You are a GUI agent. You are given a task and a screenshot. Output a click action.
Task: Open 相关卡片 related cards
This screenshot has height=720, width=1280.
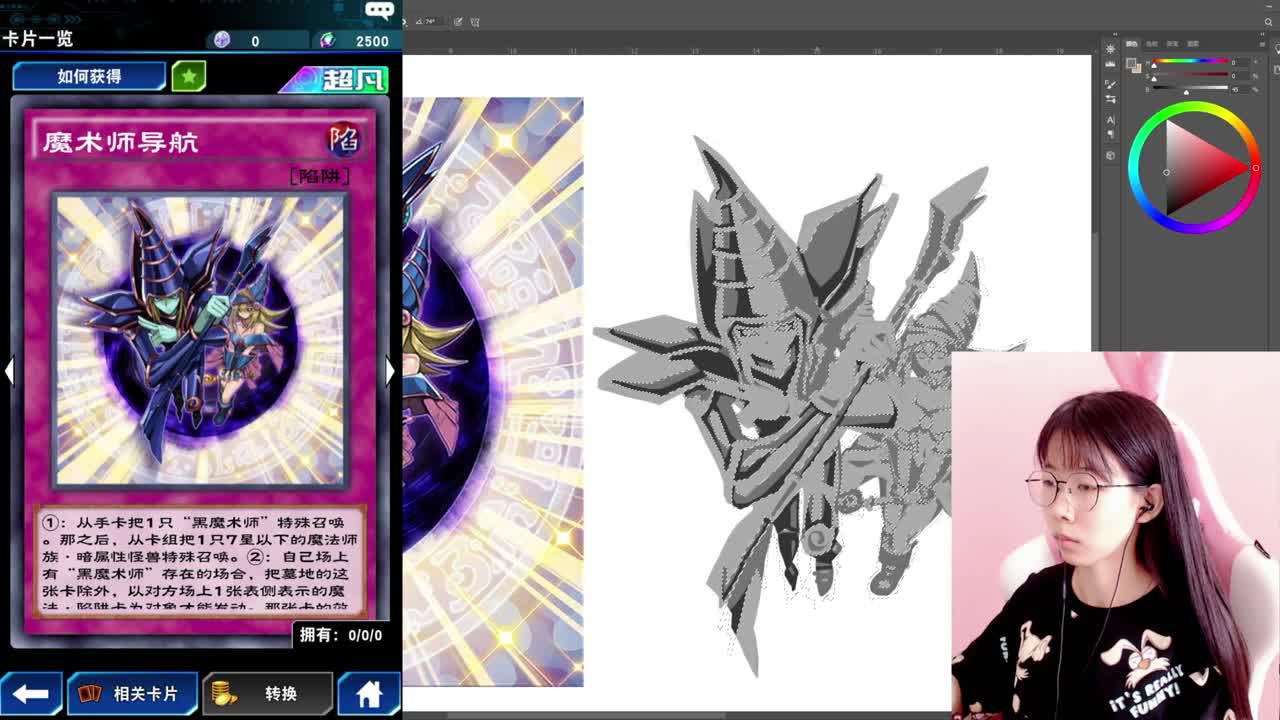pyautogui.click(x=132, y=693)
